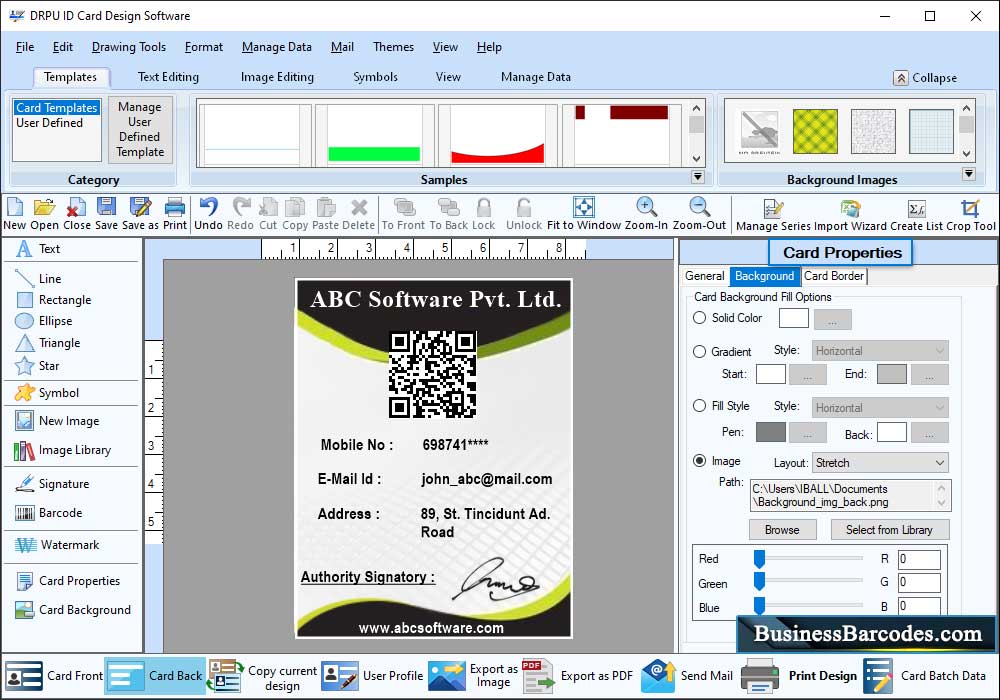Switch to Text Editing ribbon tab
1000x700 pixels.
point(168,77)
